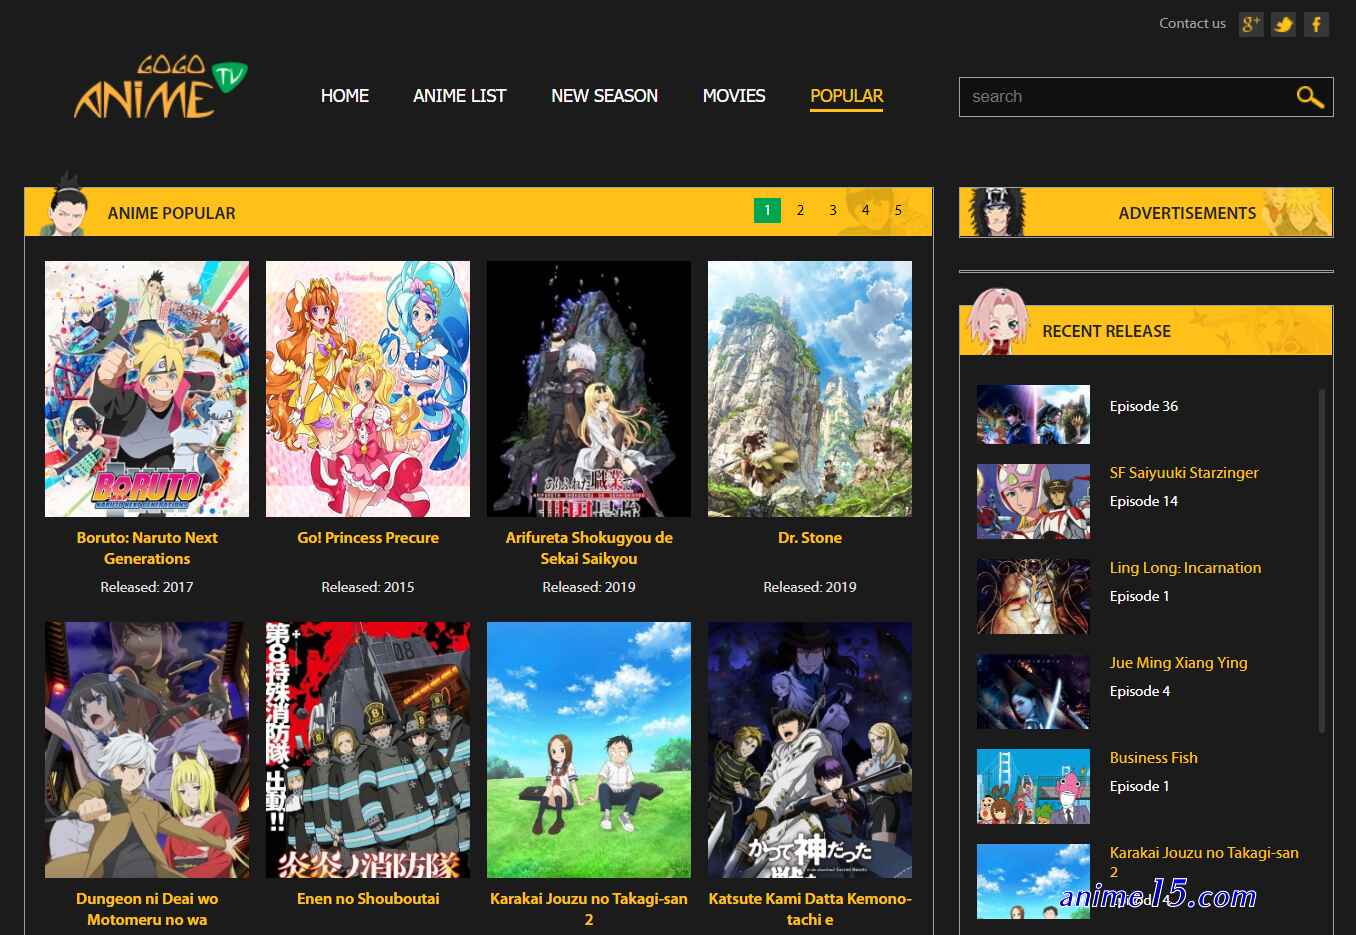
Task: Open the MOVIES menu item
Action: (x=734, y=96)
